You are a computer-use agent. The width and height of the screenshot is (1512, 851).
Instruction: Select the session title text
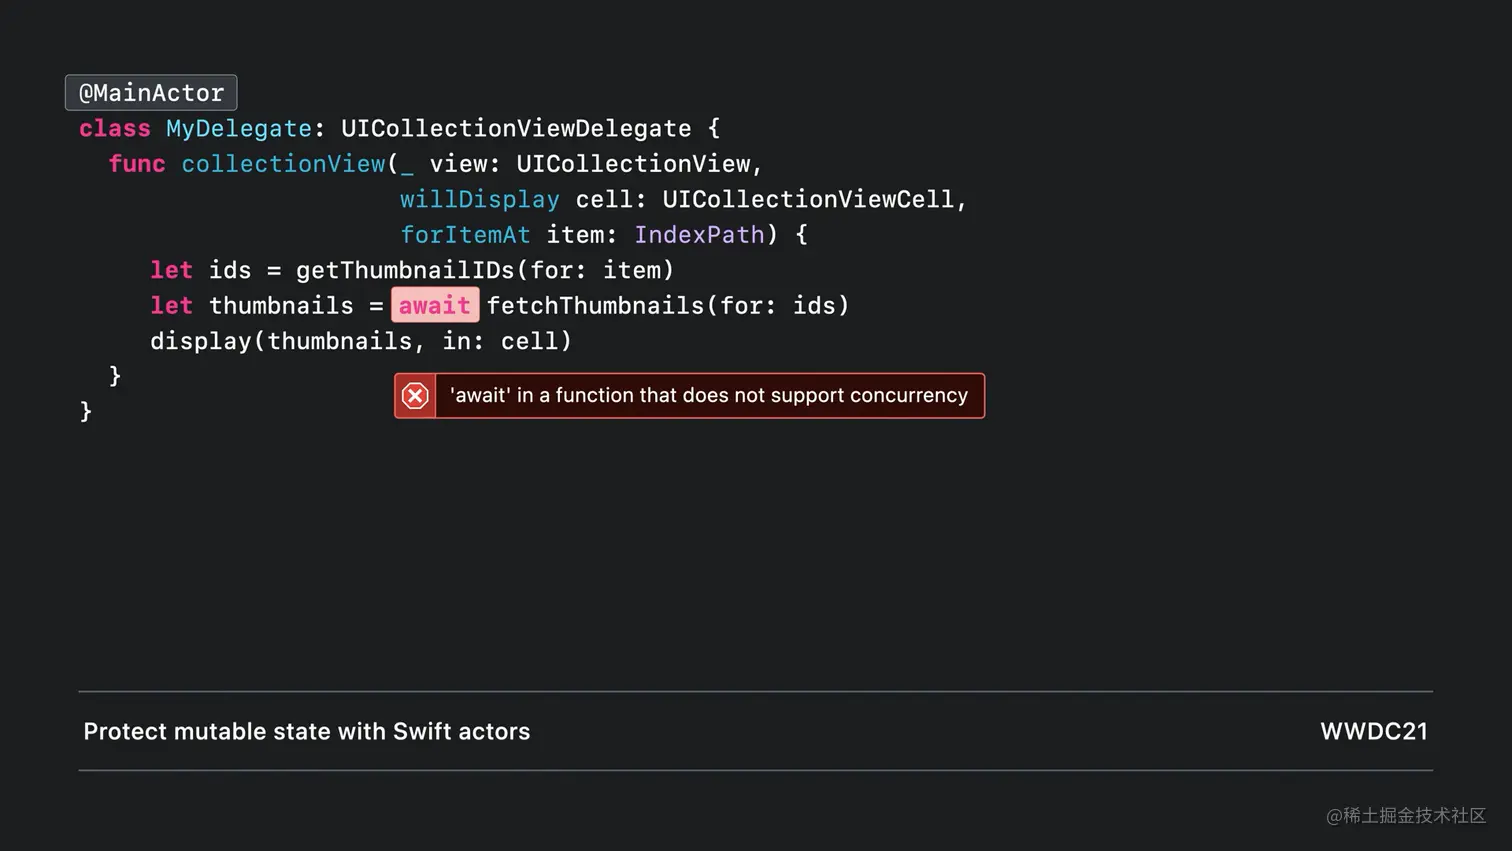(x=306, y=731)
